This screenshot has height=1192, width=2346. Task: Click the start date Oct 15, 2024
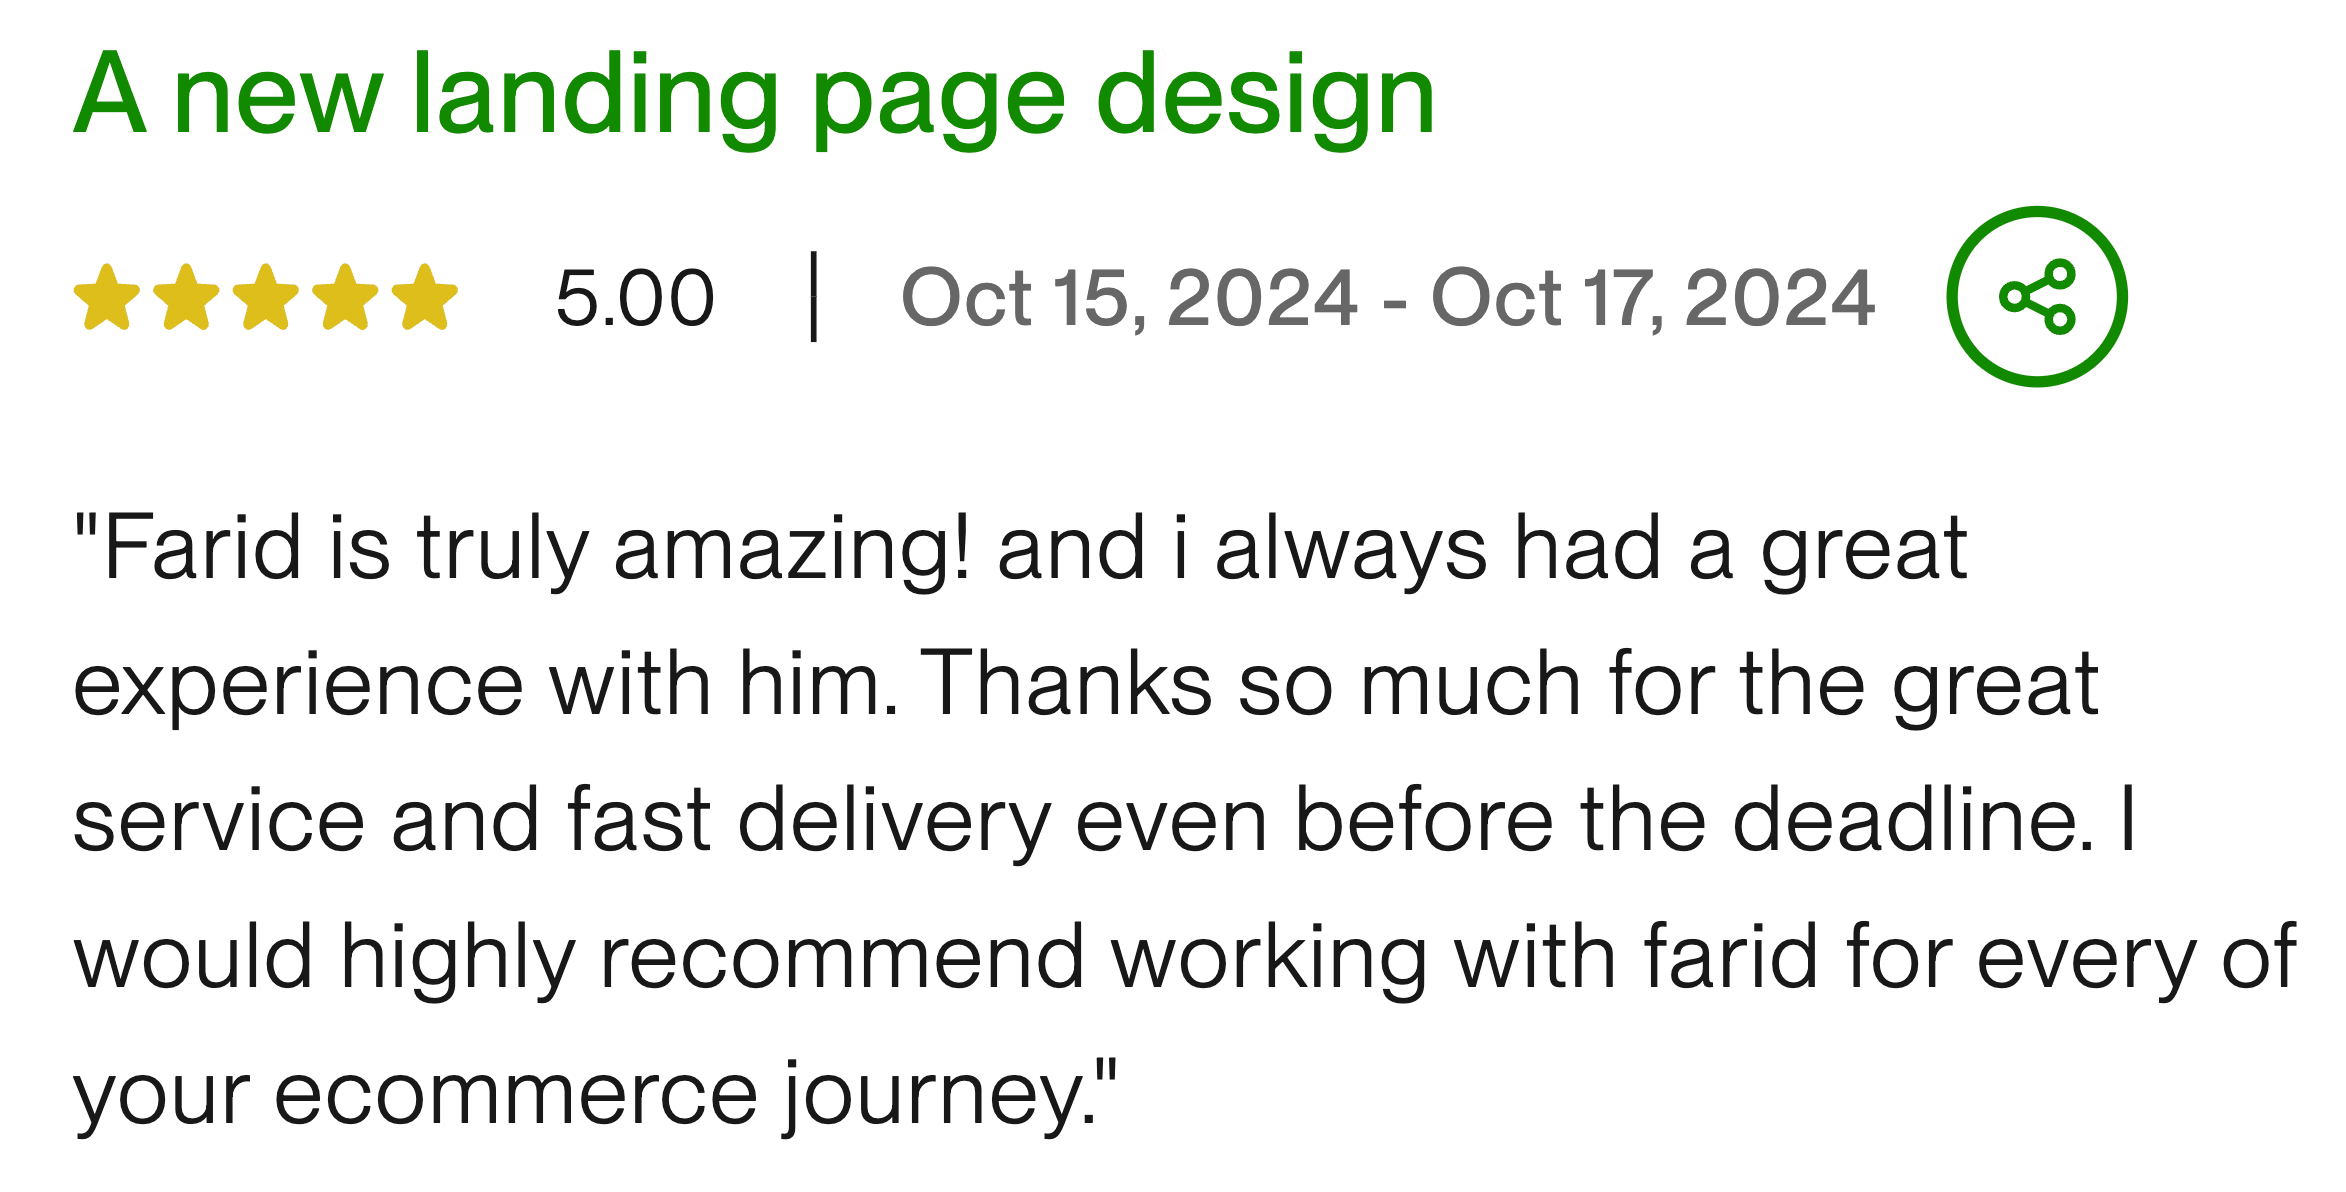[1129, 298]
